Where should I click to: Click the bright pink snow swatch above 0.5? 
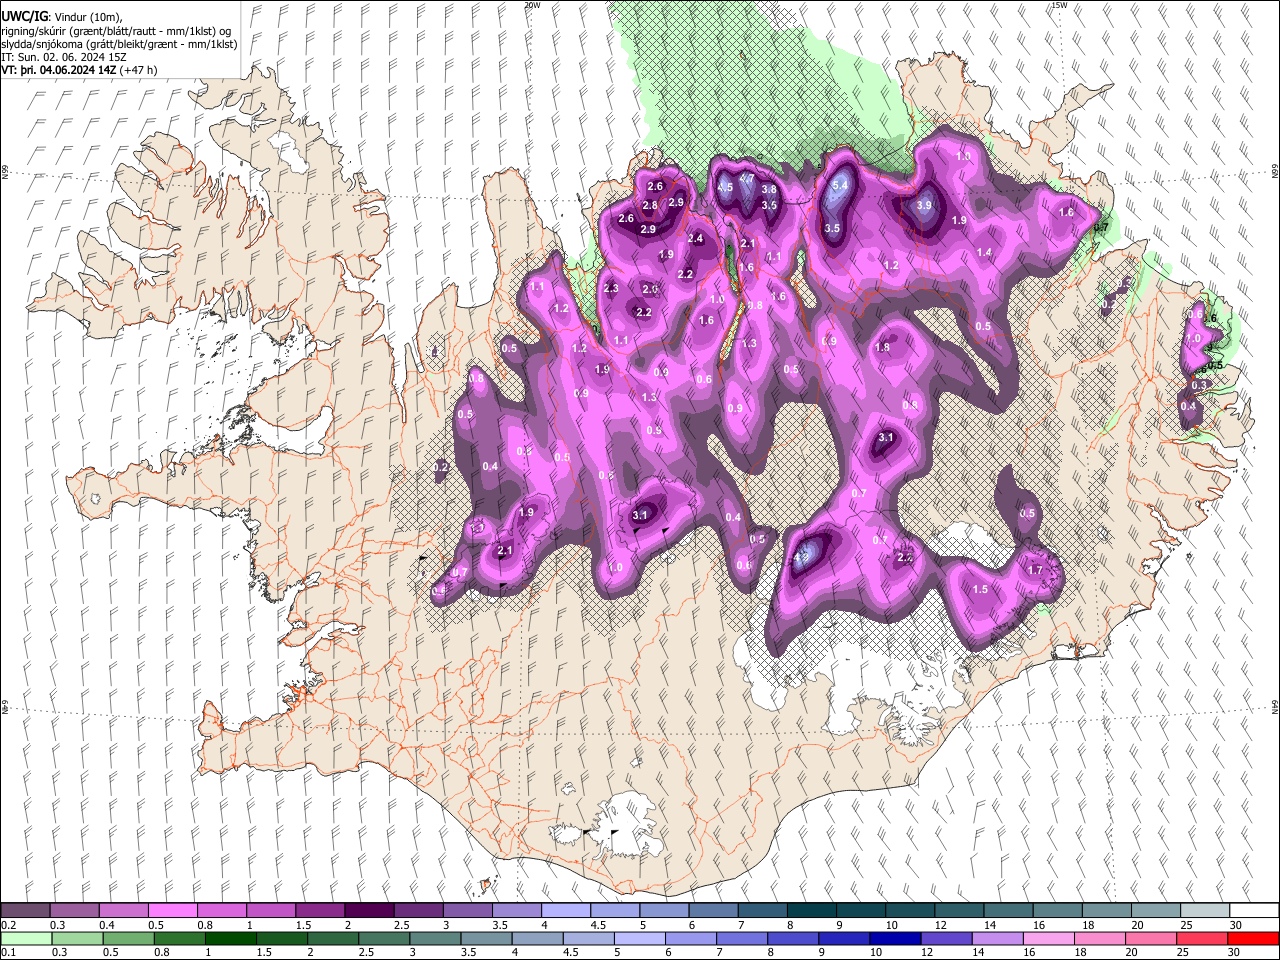172,911
